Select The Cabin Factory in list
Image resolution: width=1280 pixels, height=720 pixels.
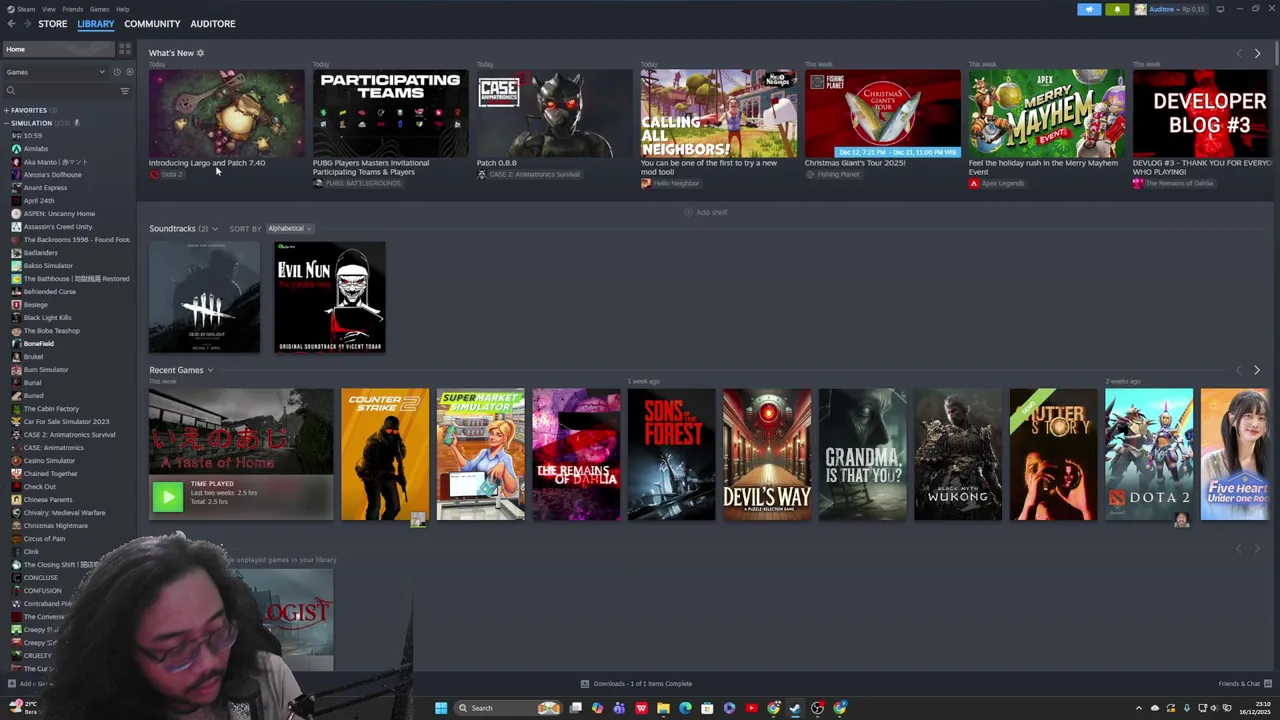[51, 409]
